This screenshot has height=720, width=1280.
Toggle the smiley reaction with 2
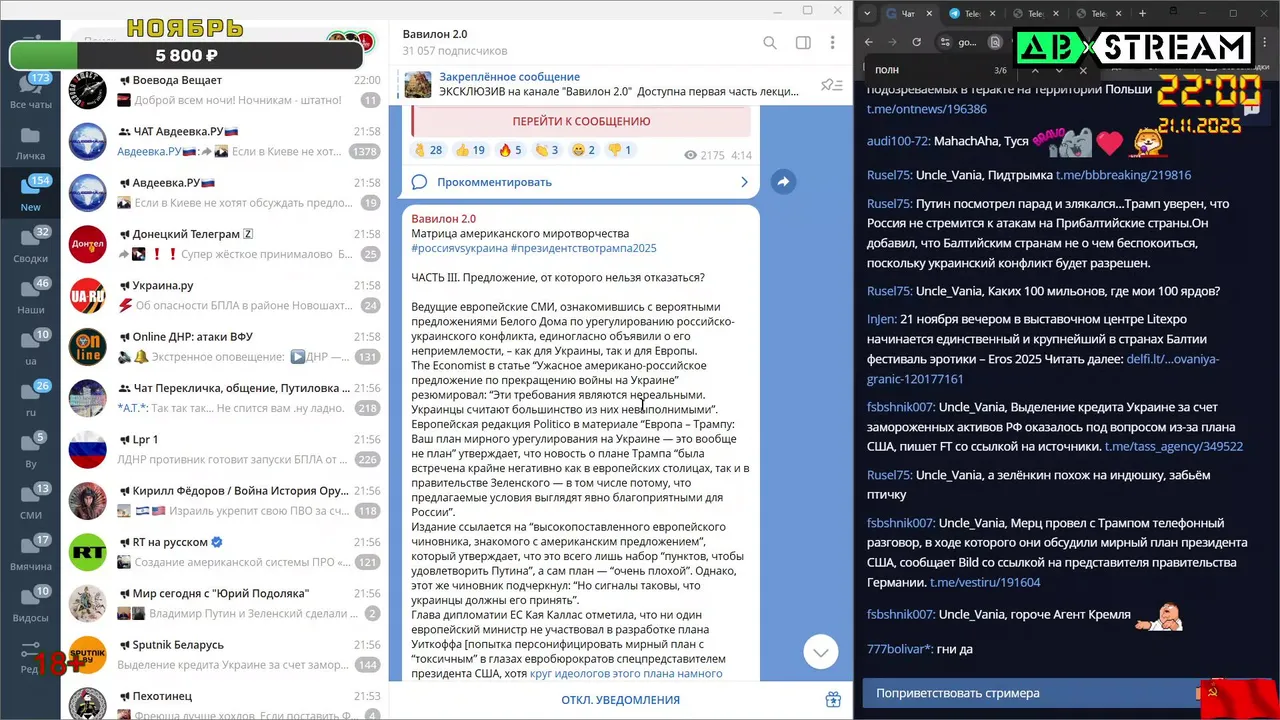[583, 150]
